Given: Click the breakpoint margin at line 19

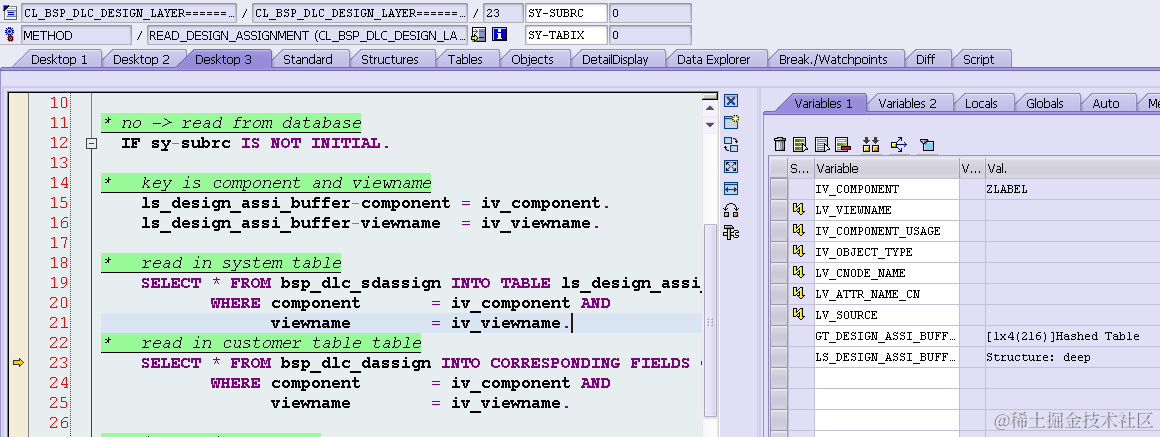Looking at the screenshot, I should pyautogui.click(x=18, y=283).
